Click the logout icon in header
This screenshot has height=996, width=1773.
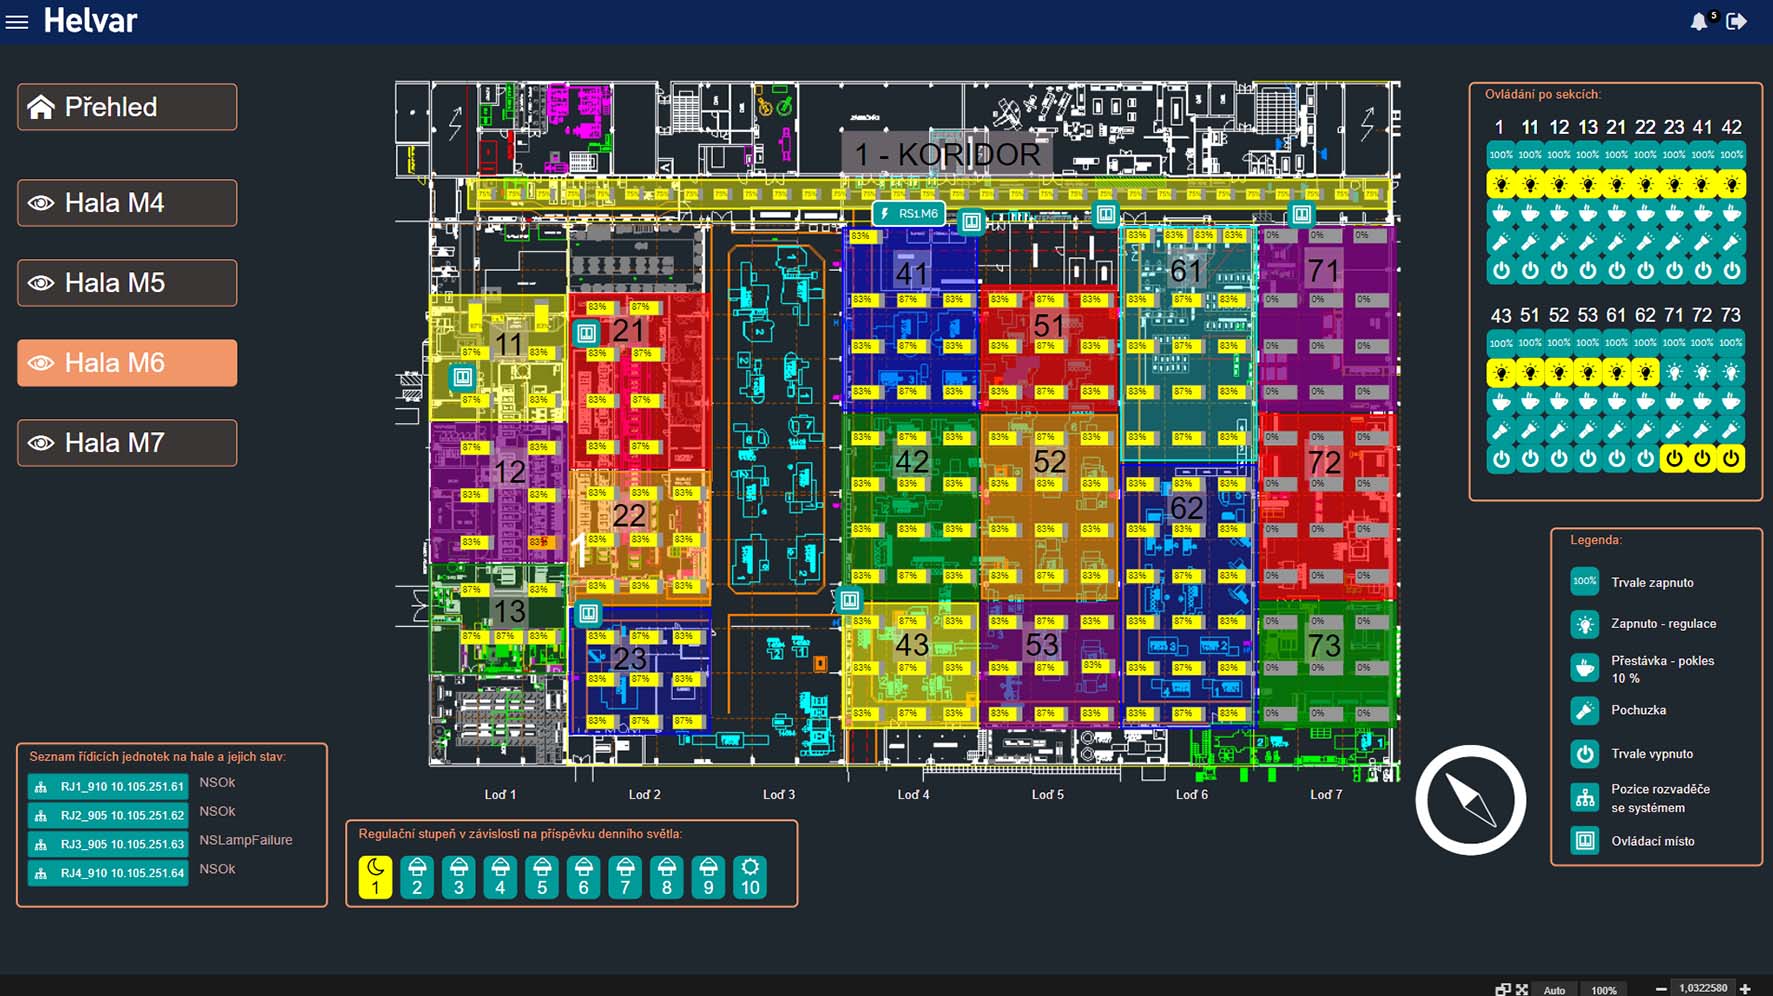(x=1737, y=21)
